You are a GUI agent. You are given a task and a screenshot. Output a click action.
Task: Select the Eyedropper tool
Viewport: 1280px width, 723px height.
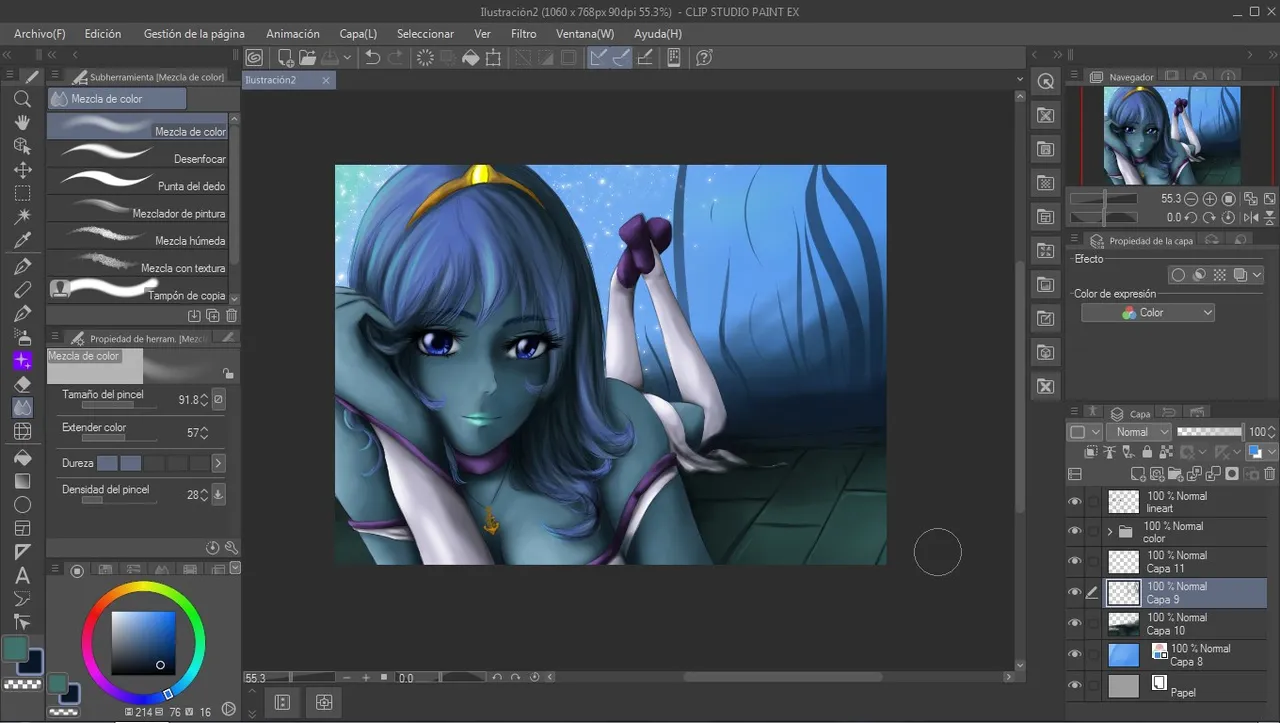coord(22,240)
